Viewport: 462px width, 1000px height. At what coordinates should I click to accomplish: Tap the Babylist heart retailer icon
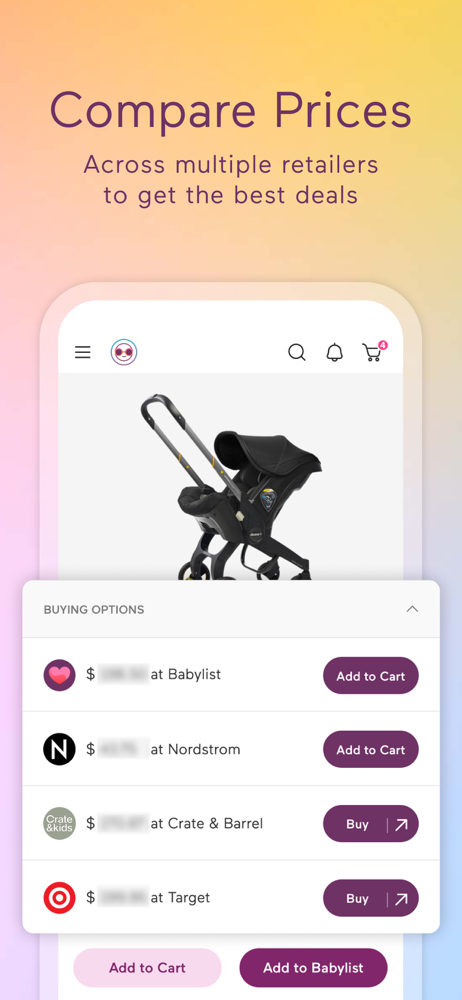click(x=59, y=675)
